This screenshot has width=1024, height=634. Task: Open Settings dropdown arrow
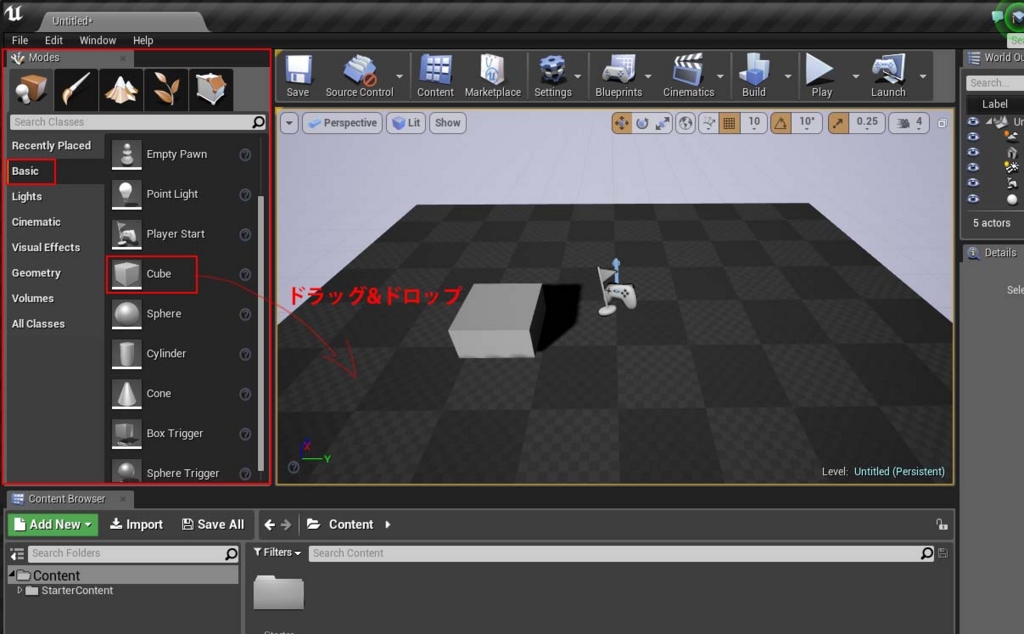tap(578, 76)
